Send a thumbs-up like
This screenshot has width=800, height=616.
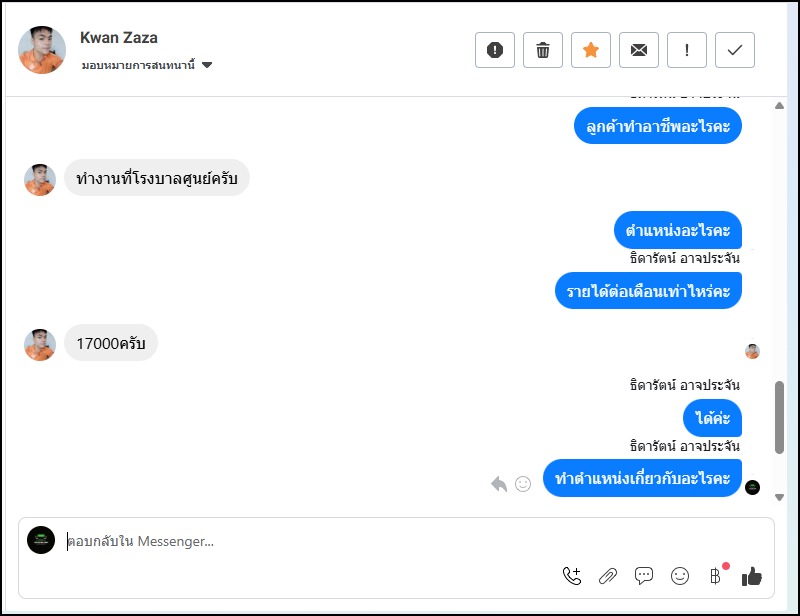(752, 575)
